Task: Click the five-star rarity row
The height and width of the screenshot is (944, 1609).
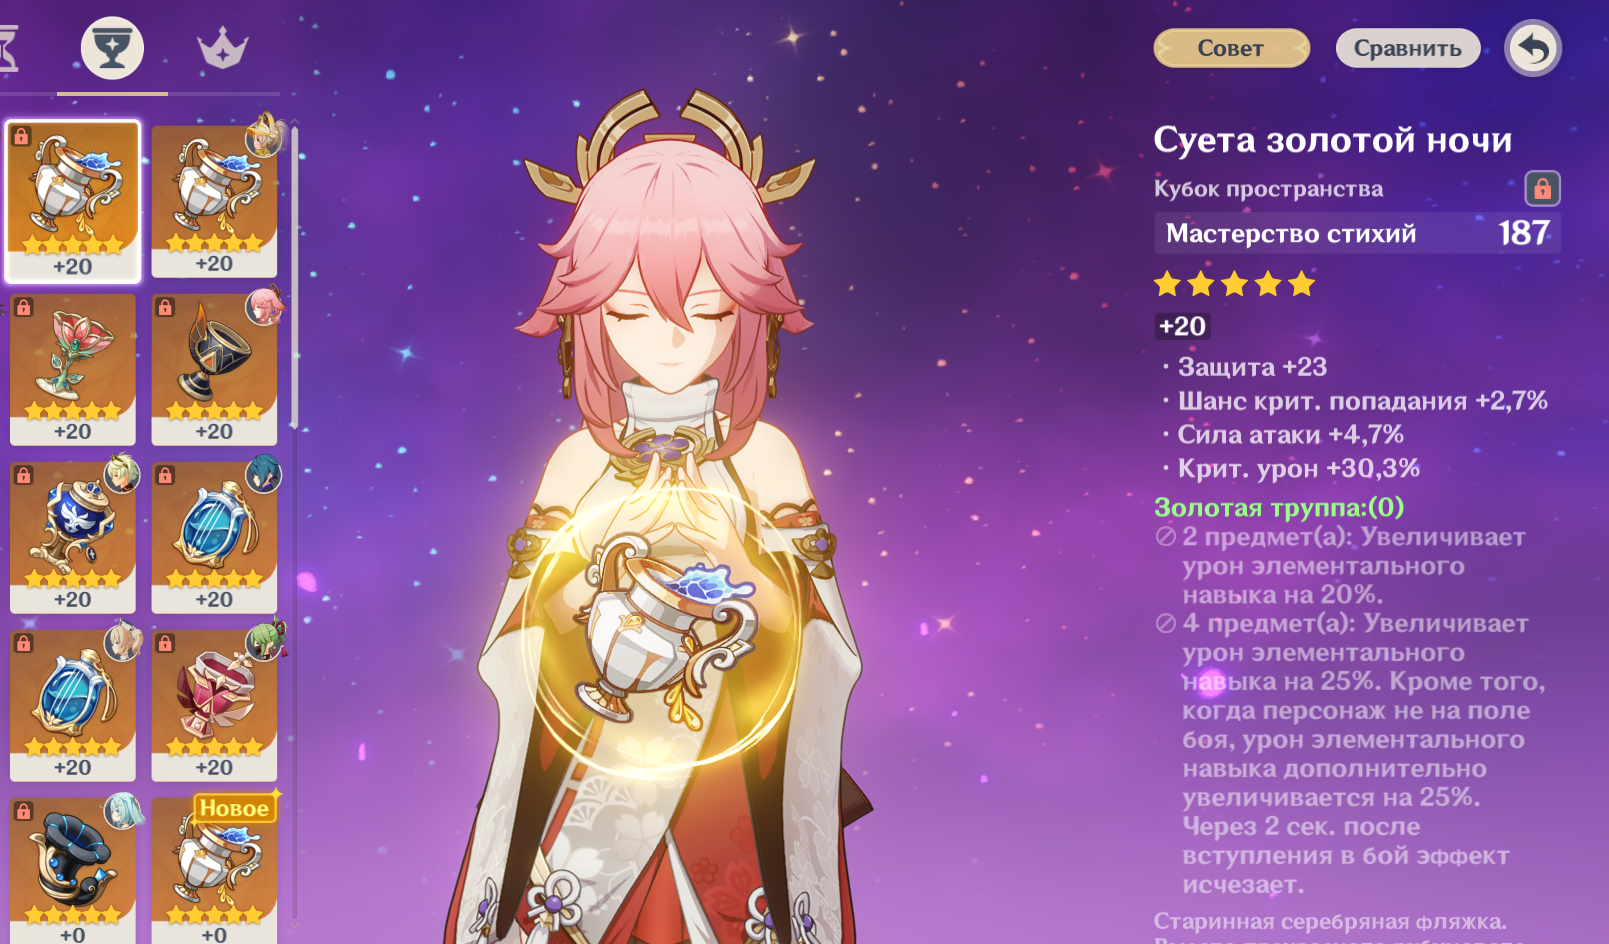Action: click(1234, 284)
